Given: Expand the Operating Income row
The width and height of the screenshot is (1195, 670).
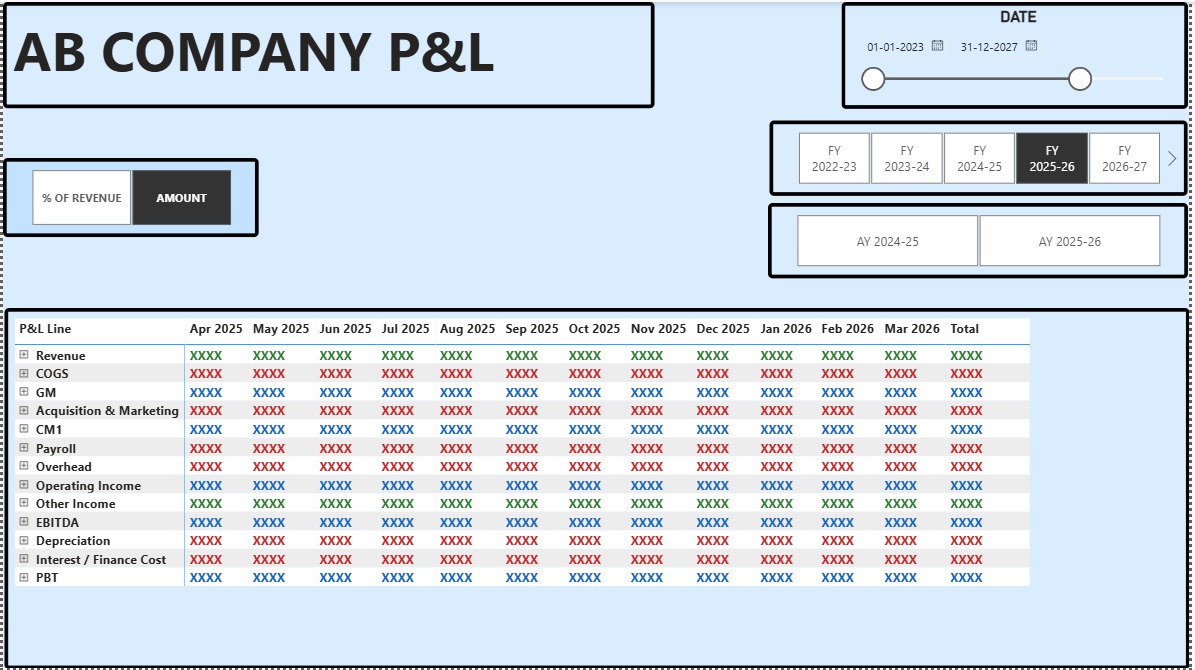Looking at the screenshot, I should (24, 485).
